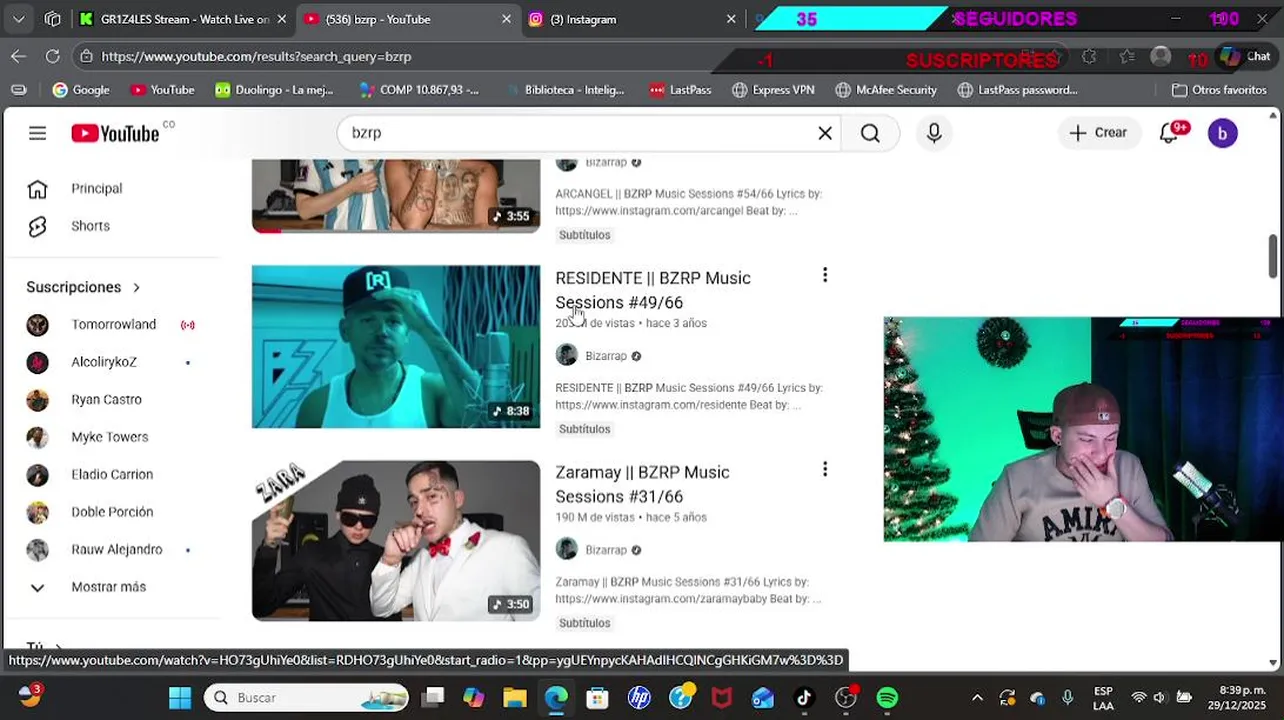Open Bizarrap channel avatar under Zaramay

coord(567,549)
